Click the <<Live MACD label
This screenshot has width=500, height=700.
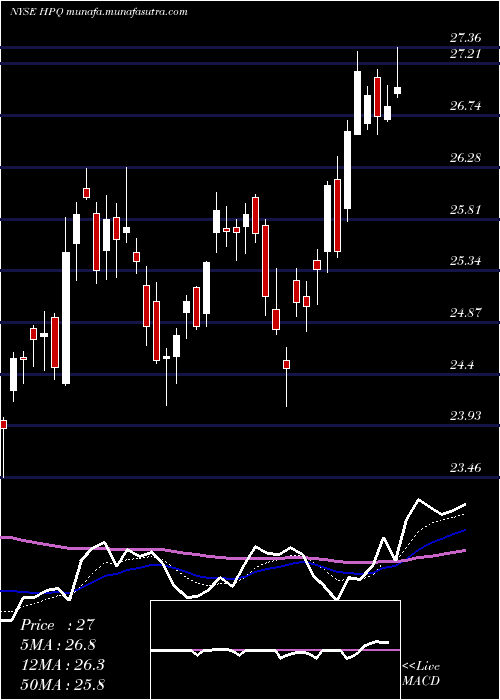(421, 673)
